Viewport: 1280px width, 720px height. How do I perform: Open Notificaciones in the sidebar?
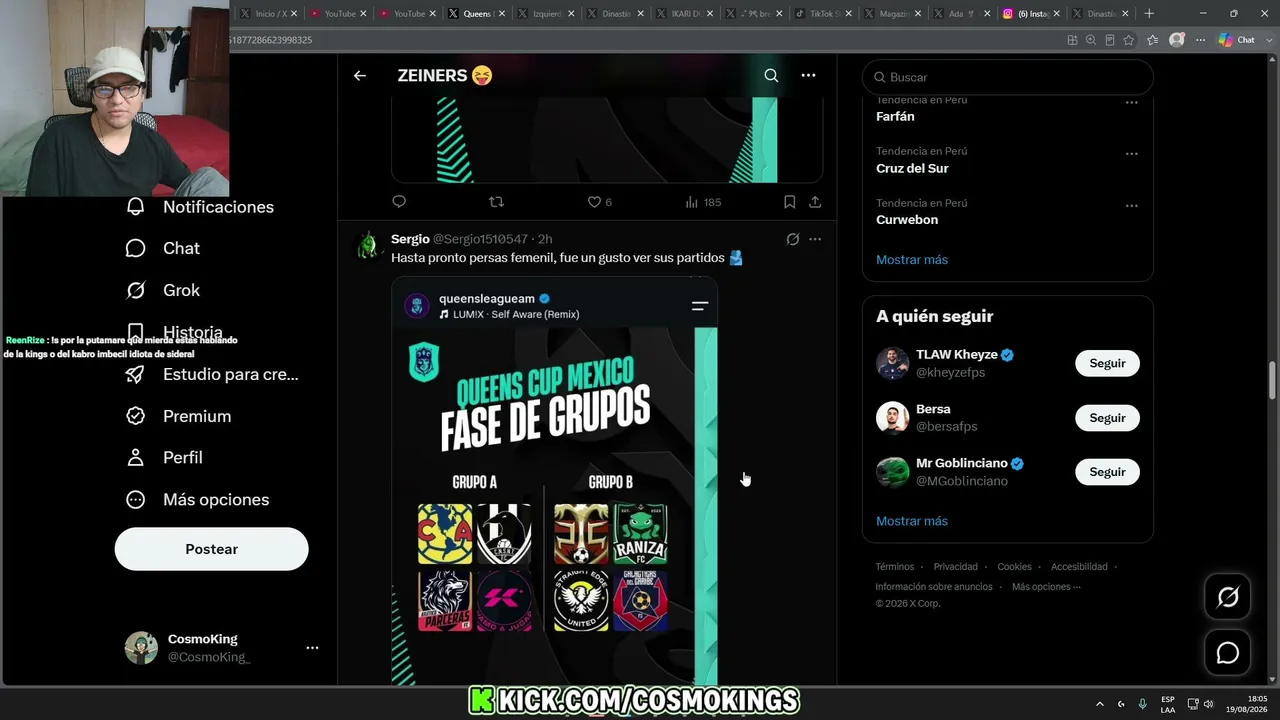[200, 207]
